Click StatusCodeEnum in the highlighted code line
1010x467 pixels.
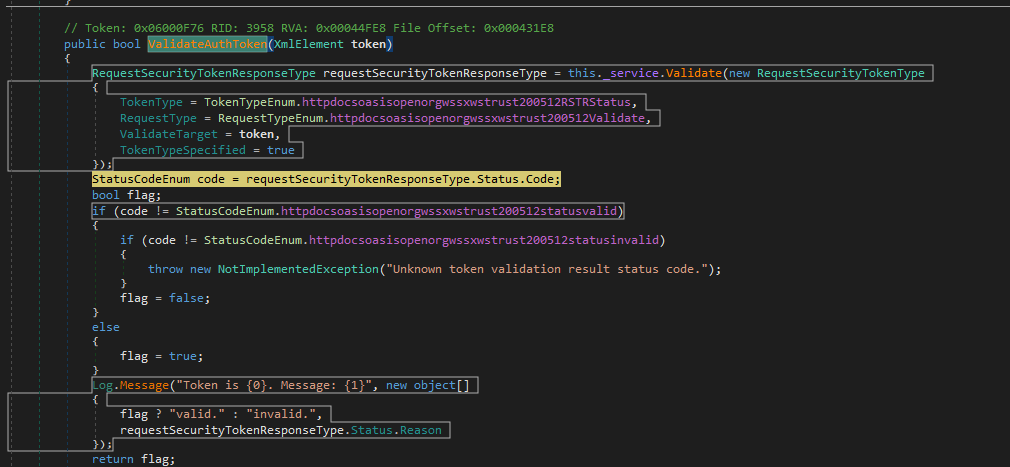[141, 179]
